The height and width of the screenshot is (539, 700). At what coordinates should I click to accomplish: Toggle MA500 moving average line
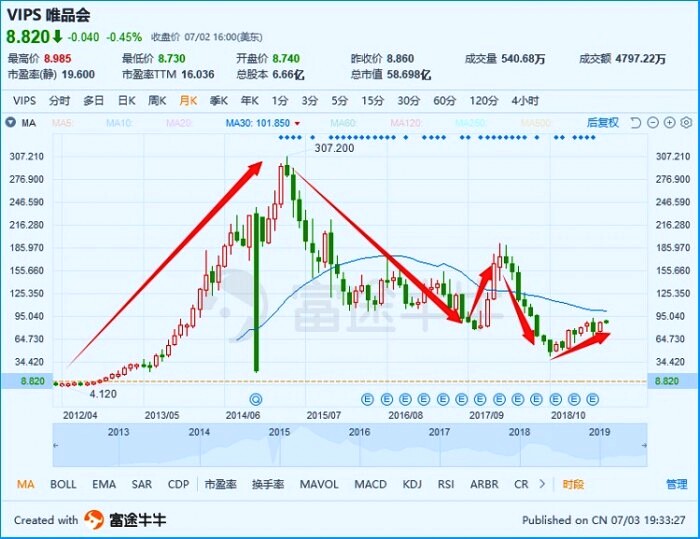536,123
